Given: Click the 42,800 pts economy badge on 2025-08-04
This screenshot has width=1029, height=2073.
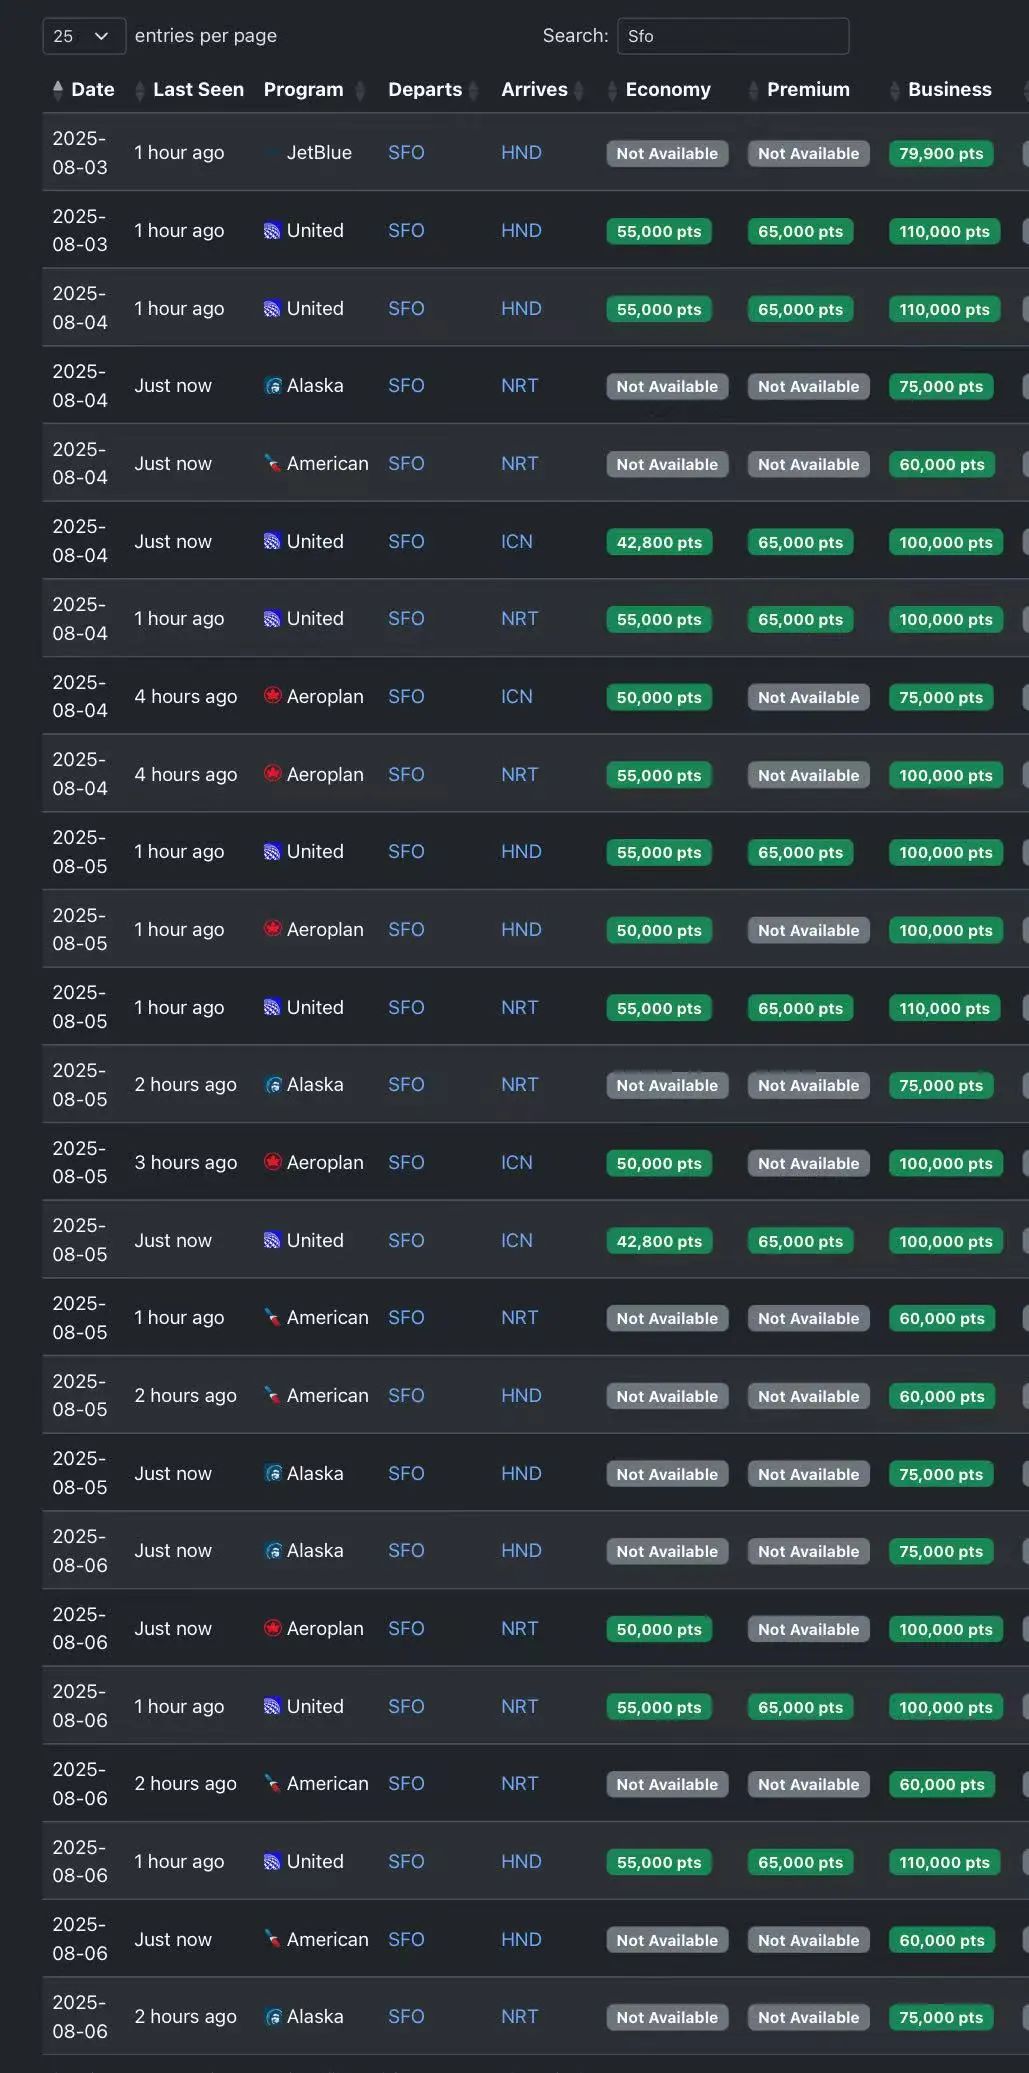Looking at the screenshot, I should 659,542.
